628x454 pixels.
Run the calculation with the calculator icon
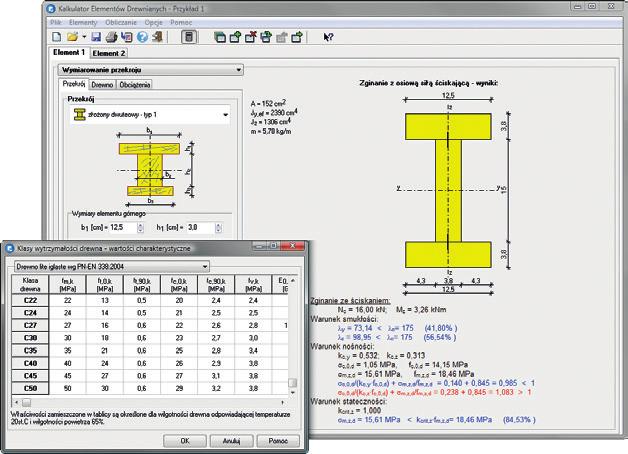pyautogui.click(x=189, y=37)
